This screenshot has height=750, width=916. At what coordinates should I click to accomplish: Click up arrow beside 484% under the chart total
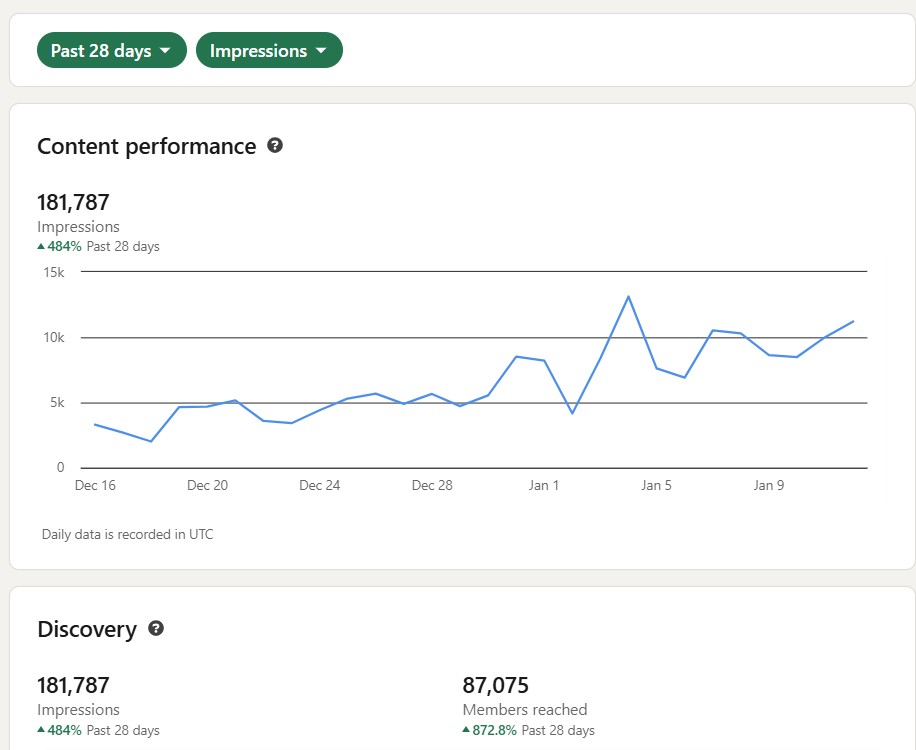coord(41,246)
